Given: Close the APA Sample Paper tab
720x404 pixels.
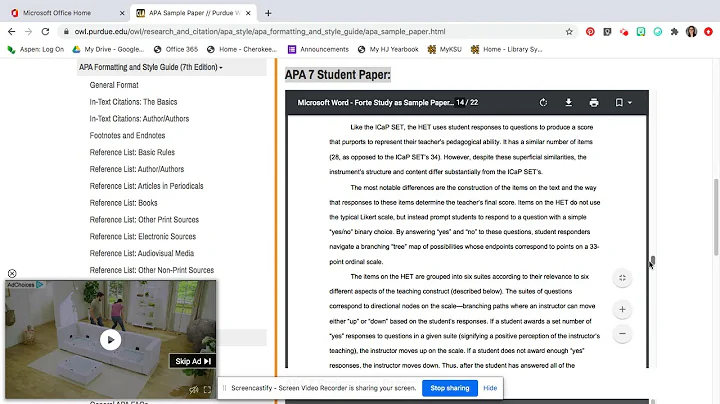Looking at the screenshot, I should [248, 13].
